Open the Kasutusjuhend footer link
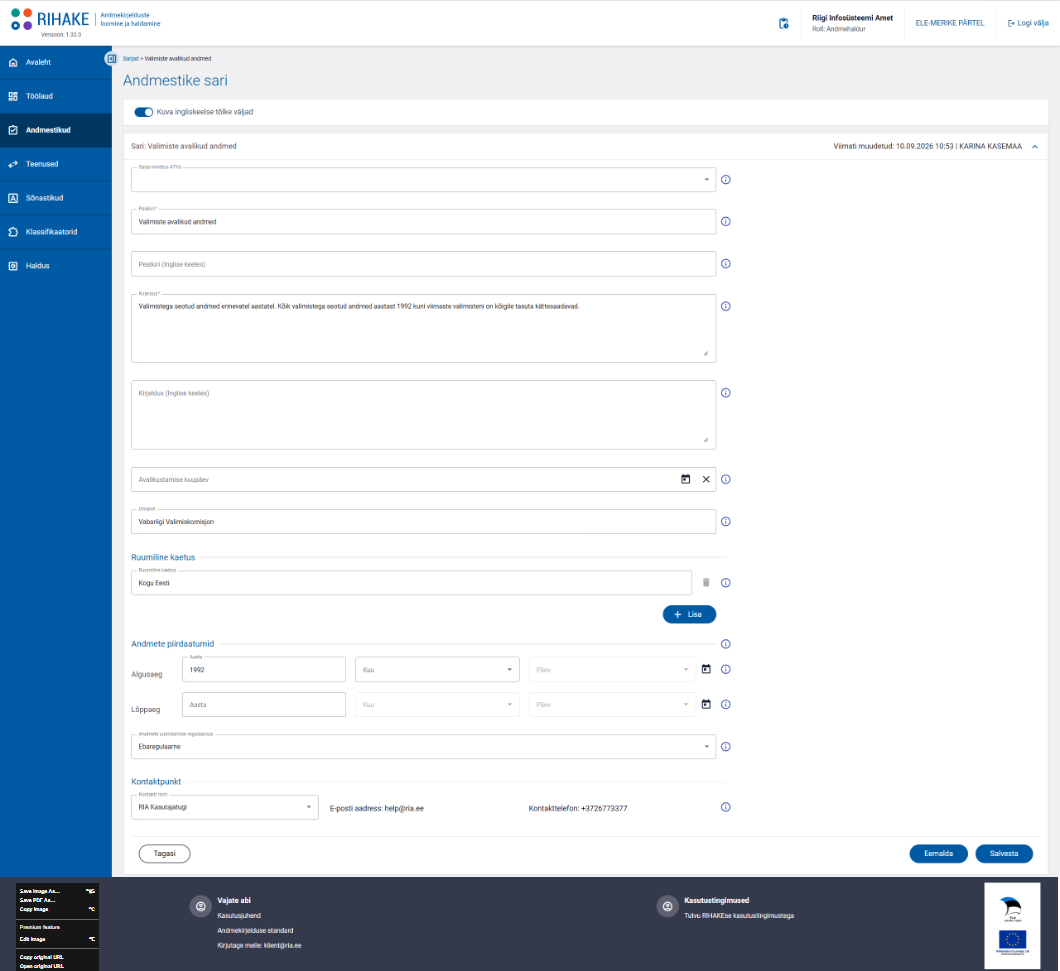This screenshot has height=971, width=1060. (x=239, y=916)
